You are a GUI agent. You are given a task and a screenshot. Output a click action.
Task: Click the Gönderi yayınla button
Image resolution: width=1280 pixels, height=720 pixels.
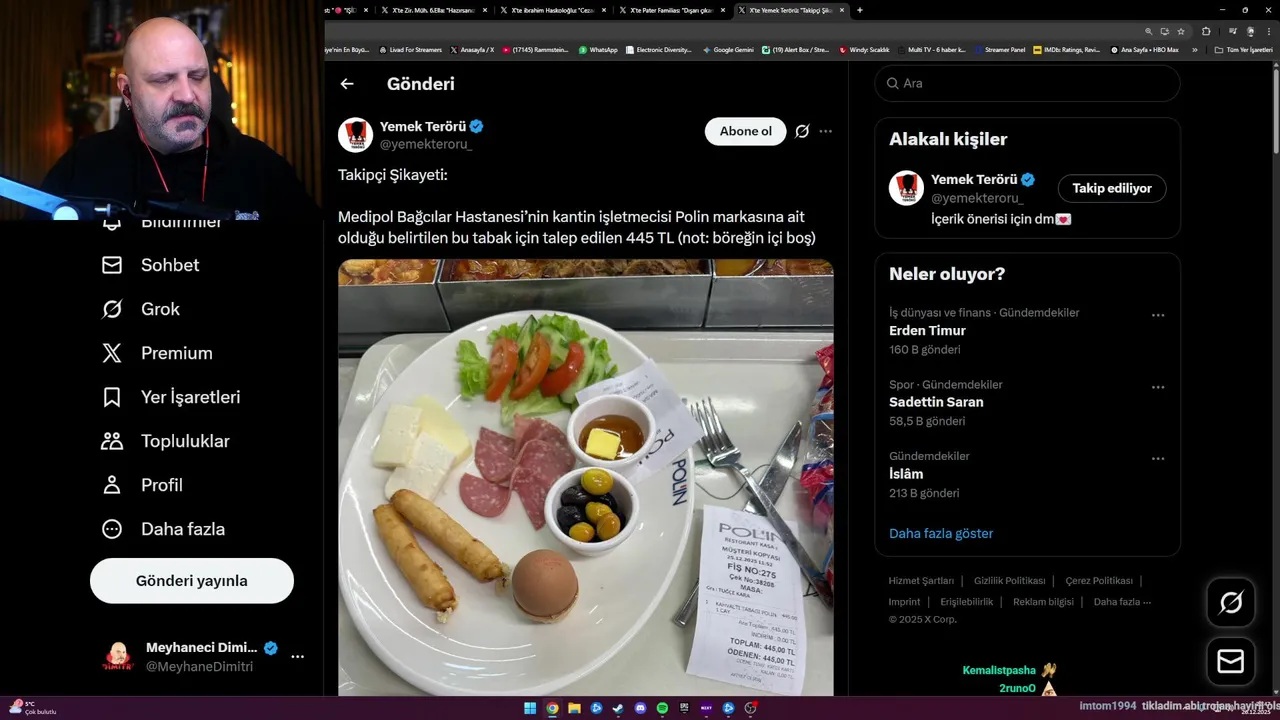(192, 581)
